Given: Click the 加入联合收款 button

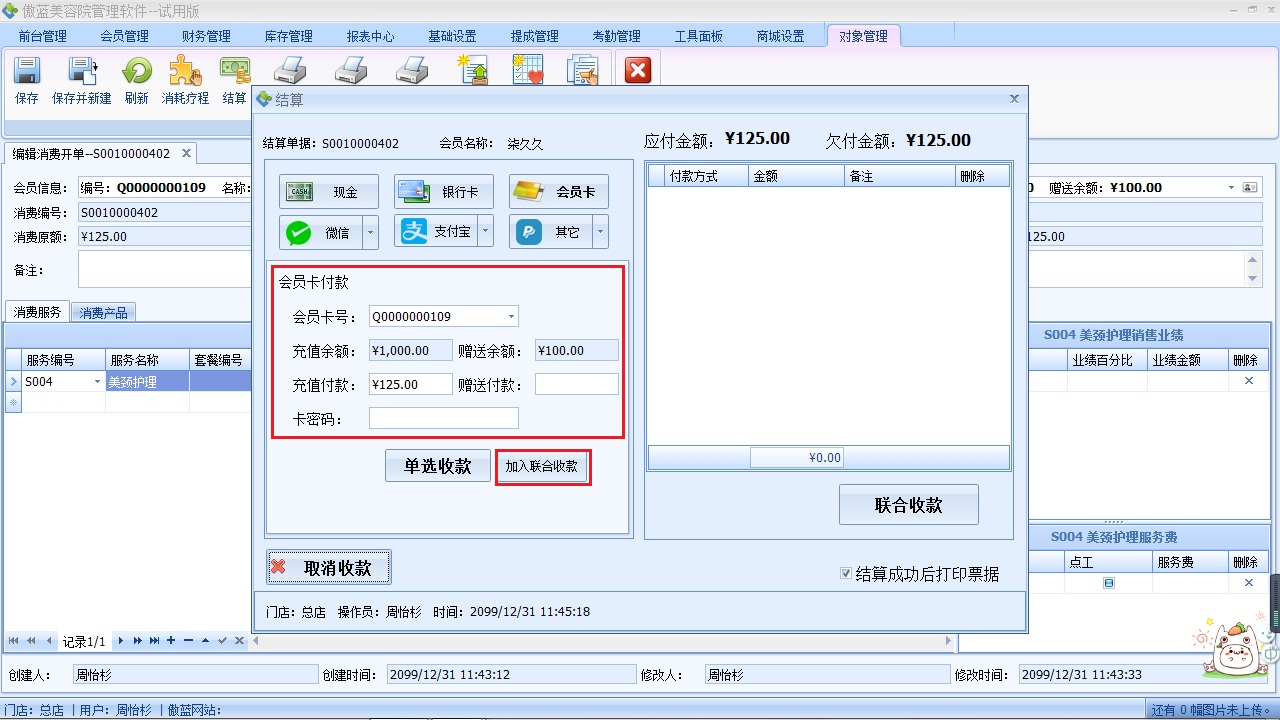Looking at the screenshot, I should 542,465.
